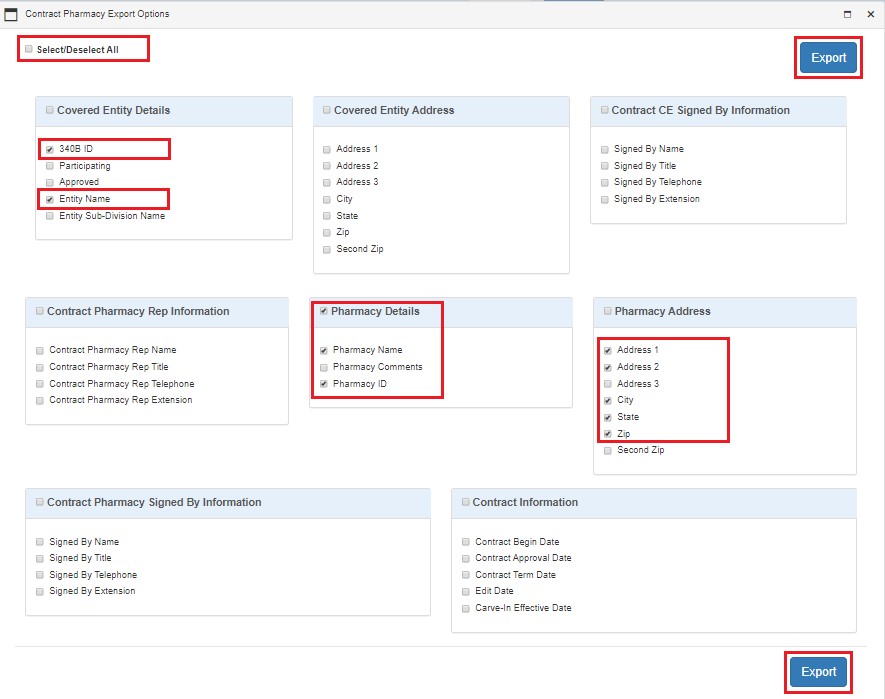Check Covered Entity Address 1 checkbox
The height and width of the screenshot is (699, 885).
point(327,150)
